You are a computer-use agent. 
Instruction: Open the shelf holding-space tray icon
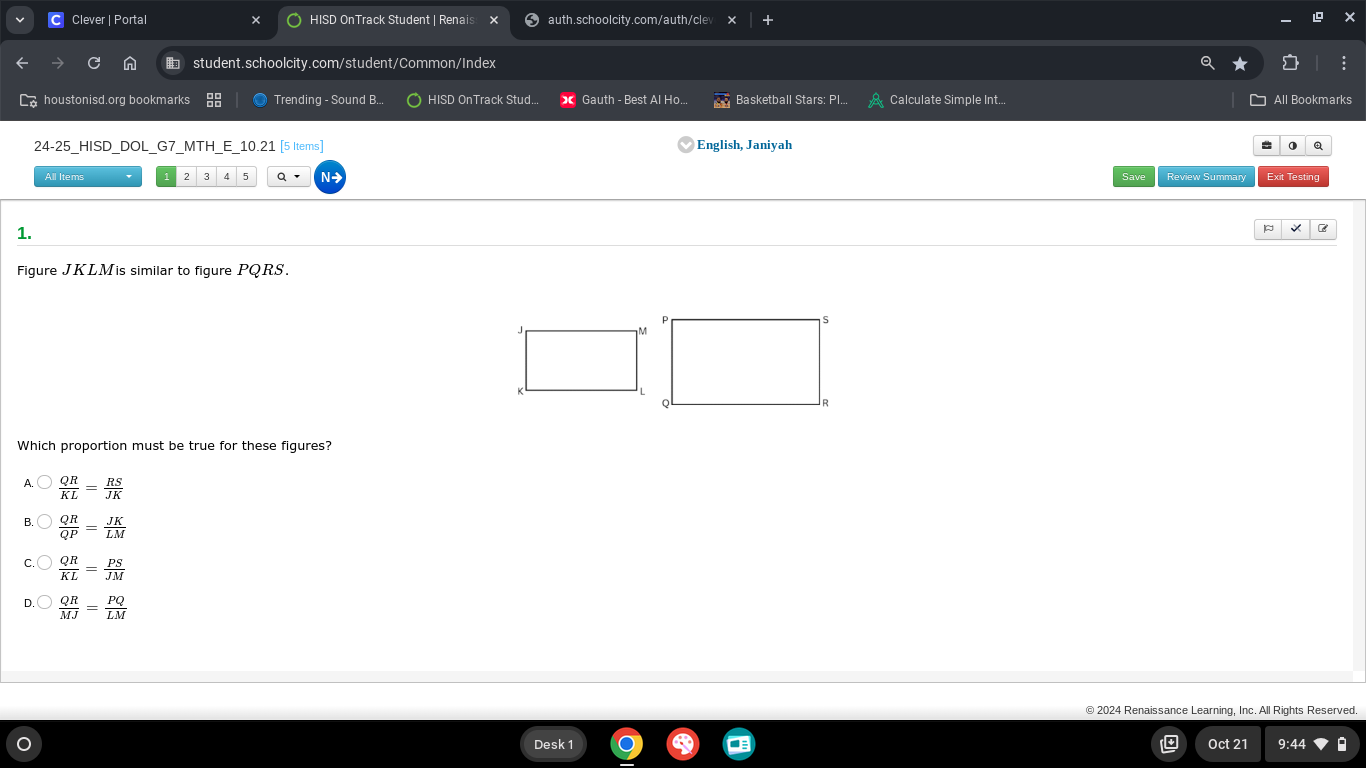pyautogui.click(x=1169, y=744)
